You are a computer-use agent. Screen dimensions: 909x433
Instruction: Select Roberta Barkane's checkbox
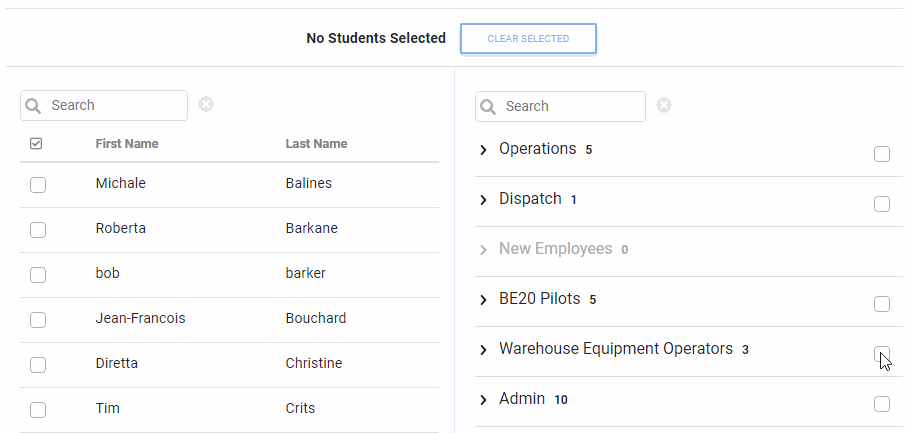(38, 229)
